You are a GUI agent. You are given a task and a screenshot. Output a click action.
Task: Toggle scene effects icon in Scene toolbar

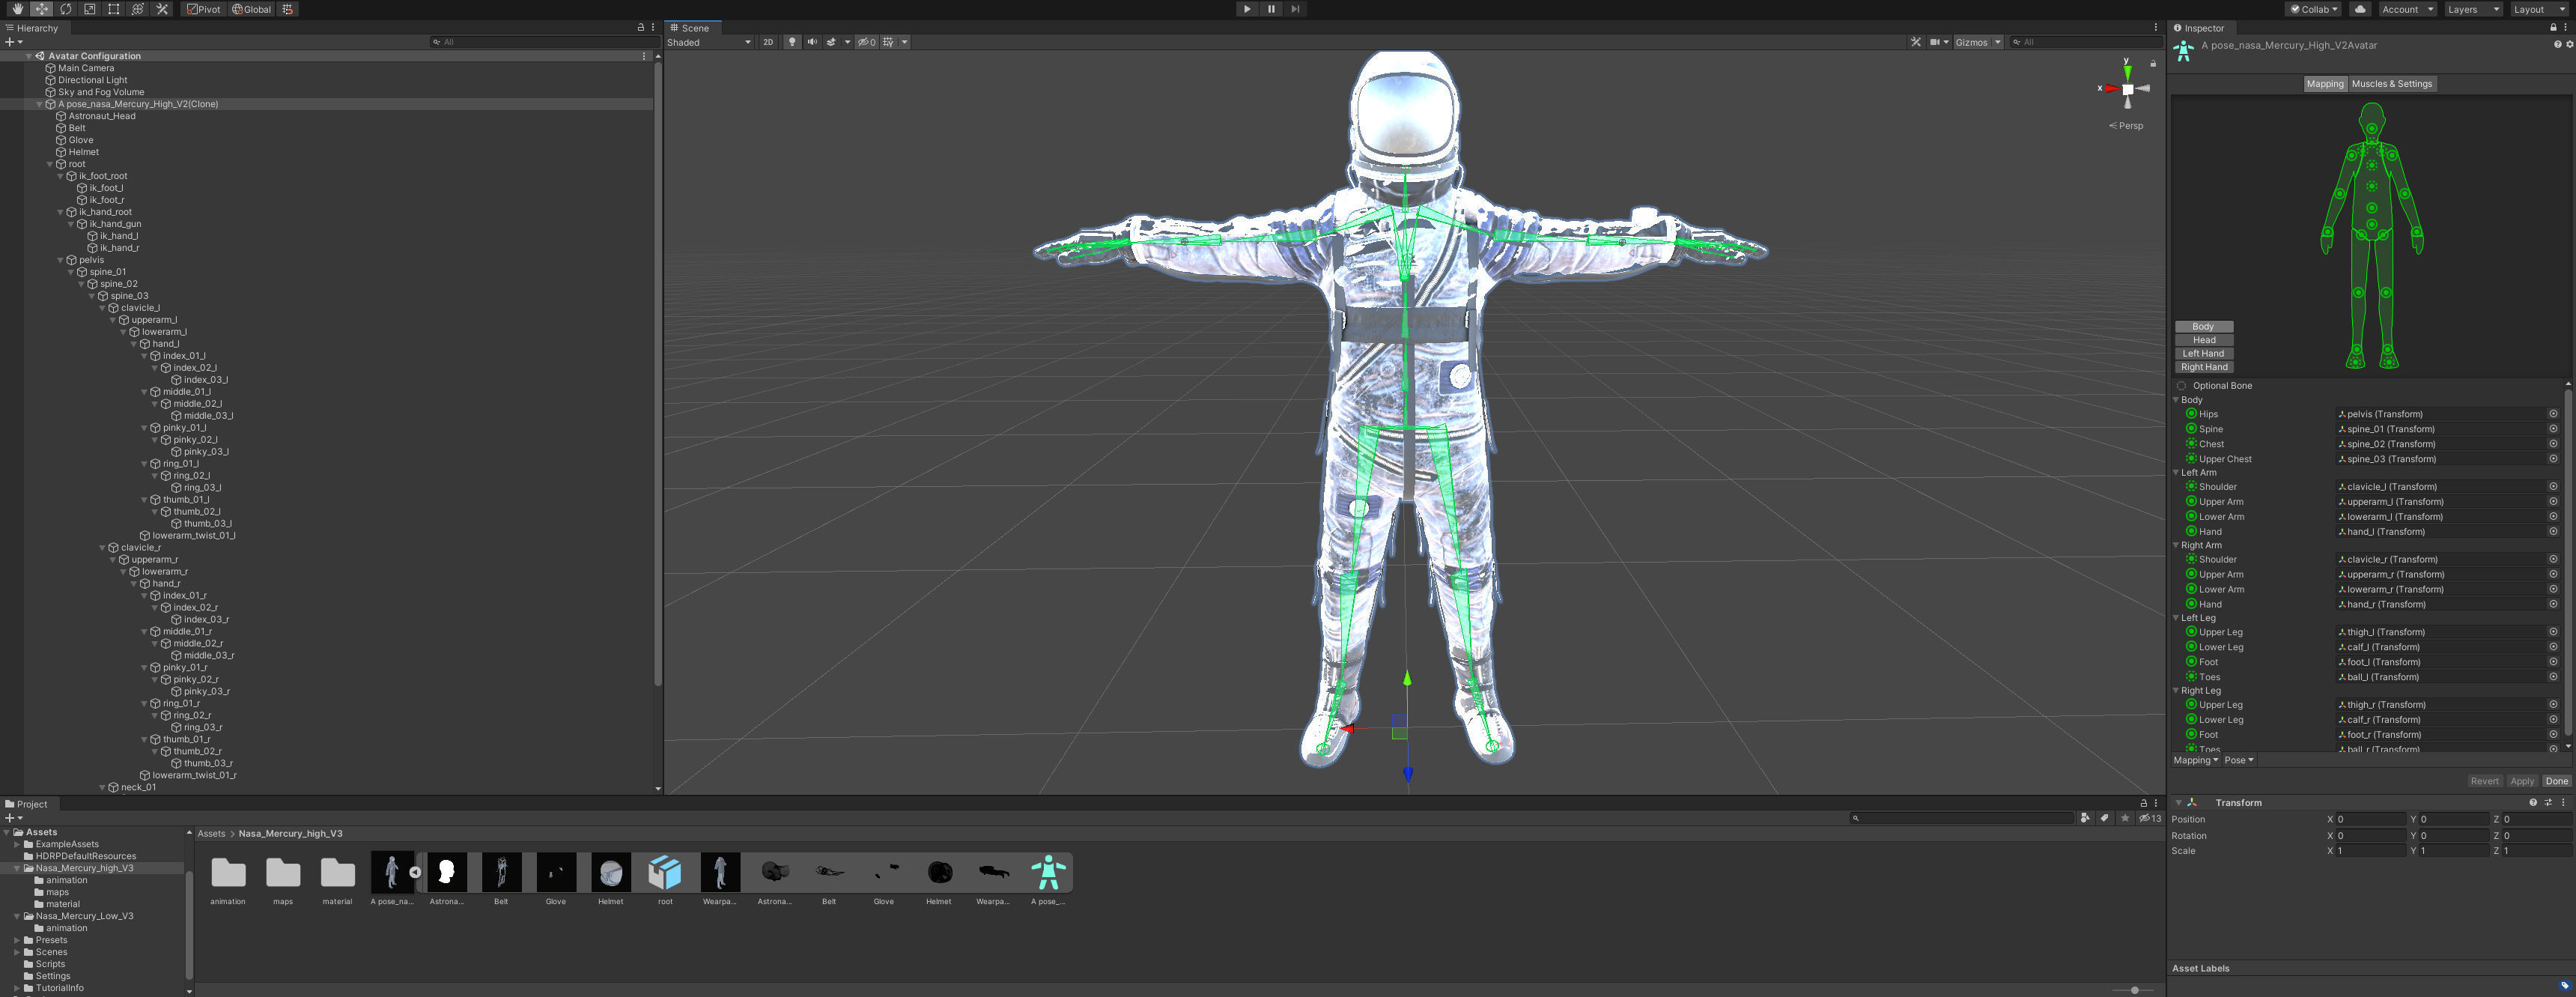click(x=831, y=42)
